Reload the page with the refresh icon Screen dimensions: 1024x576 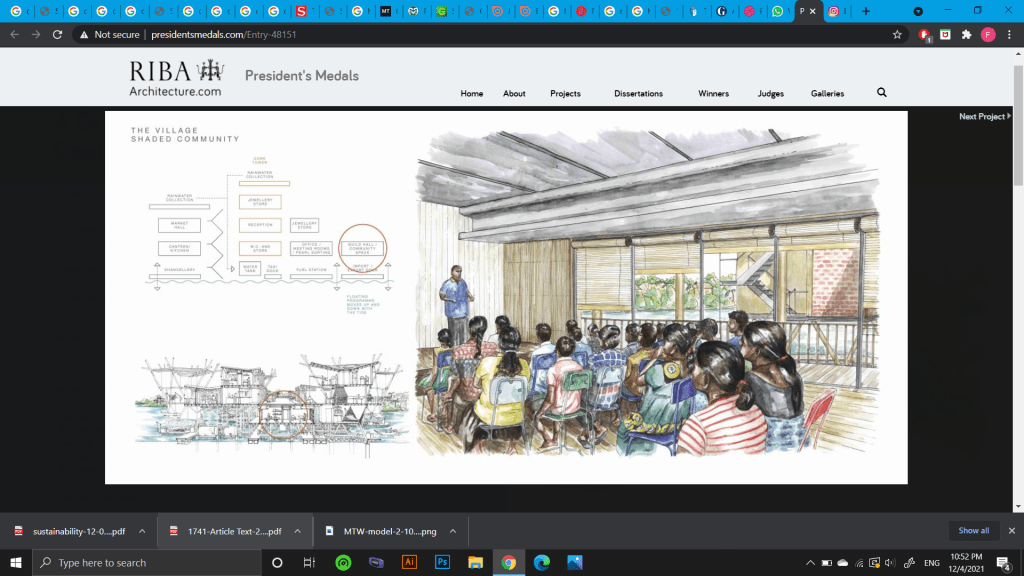click(x=58, y=34)
